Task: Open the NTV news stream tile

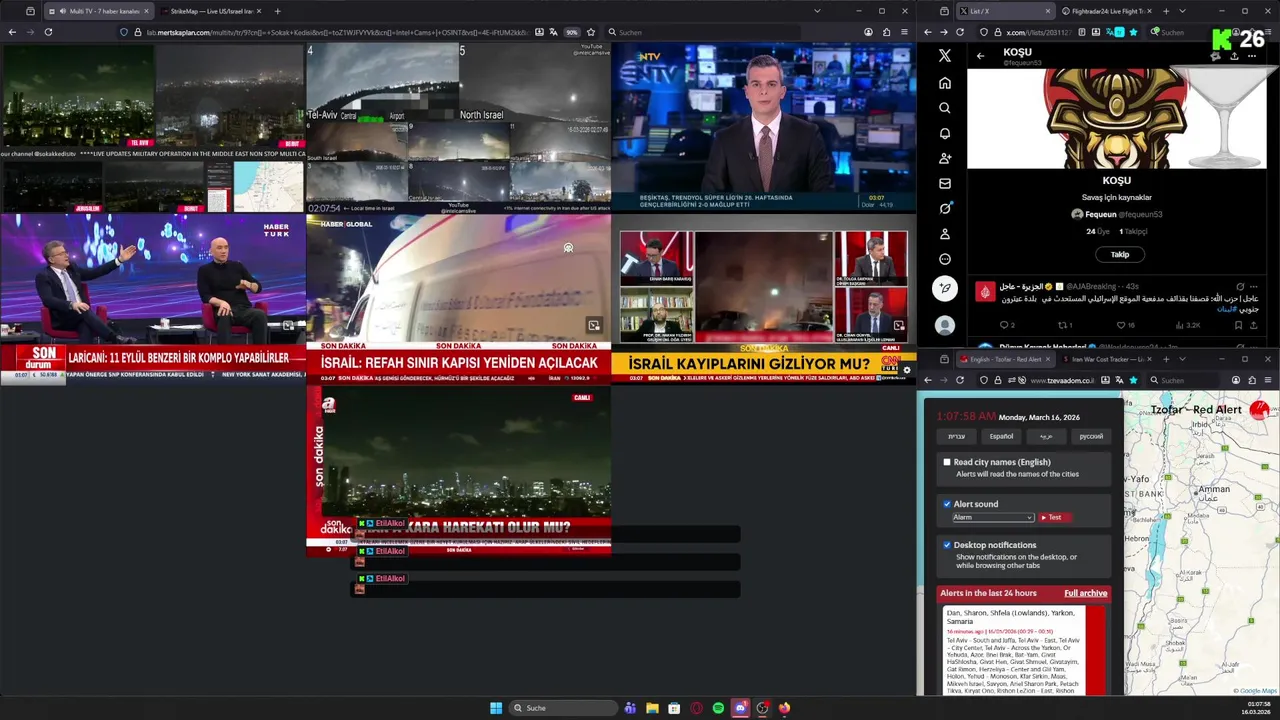Action: (x=763, y=127)
